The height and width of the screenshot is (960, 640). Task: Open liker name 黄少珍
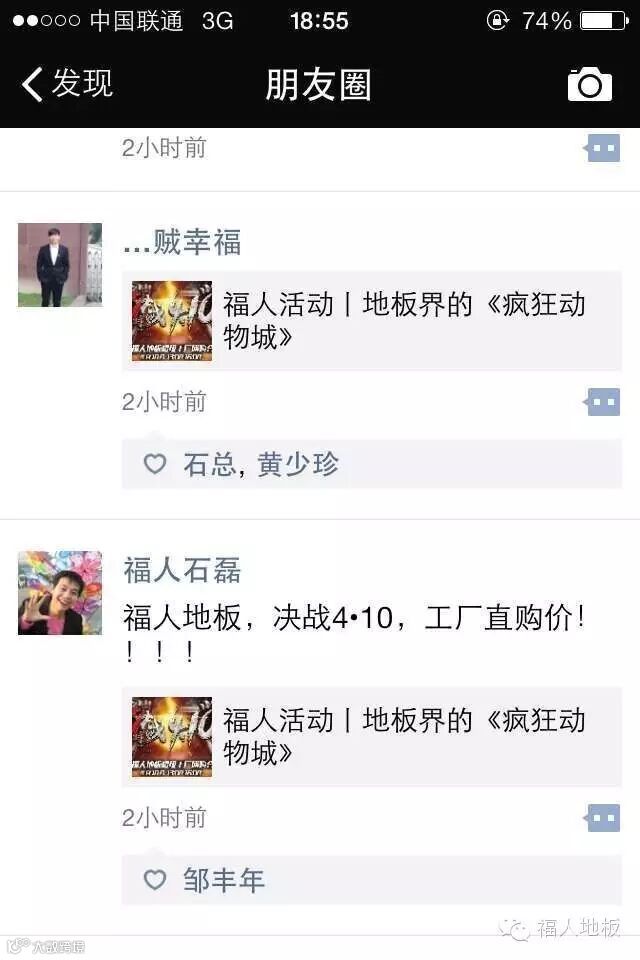click(298, 464)
